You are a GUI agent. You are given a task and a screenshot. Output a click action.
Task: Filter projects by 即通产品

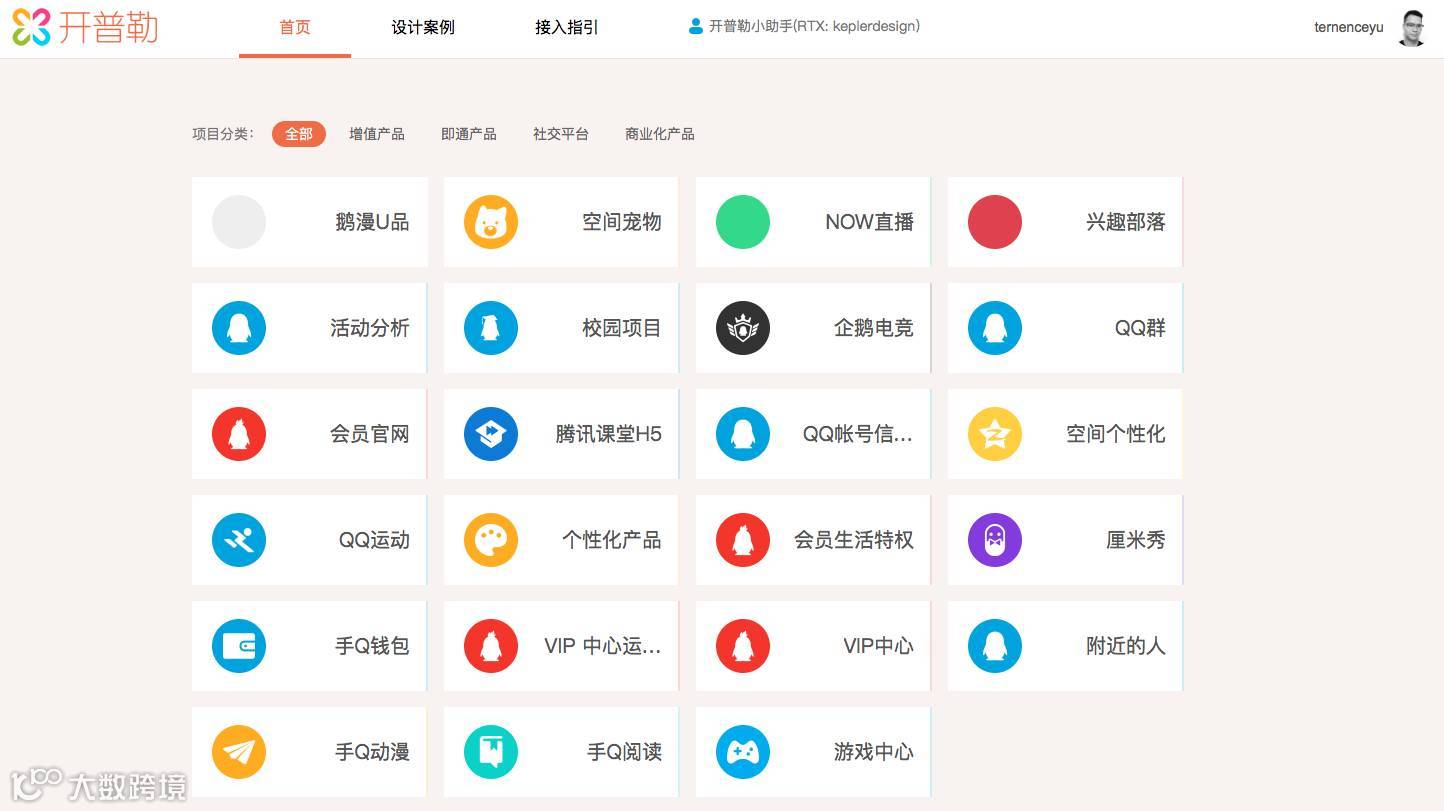(469, 134)
